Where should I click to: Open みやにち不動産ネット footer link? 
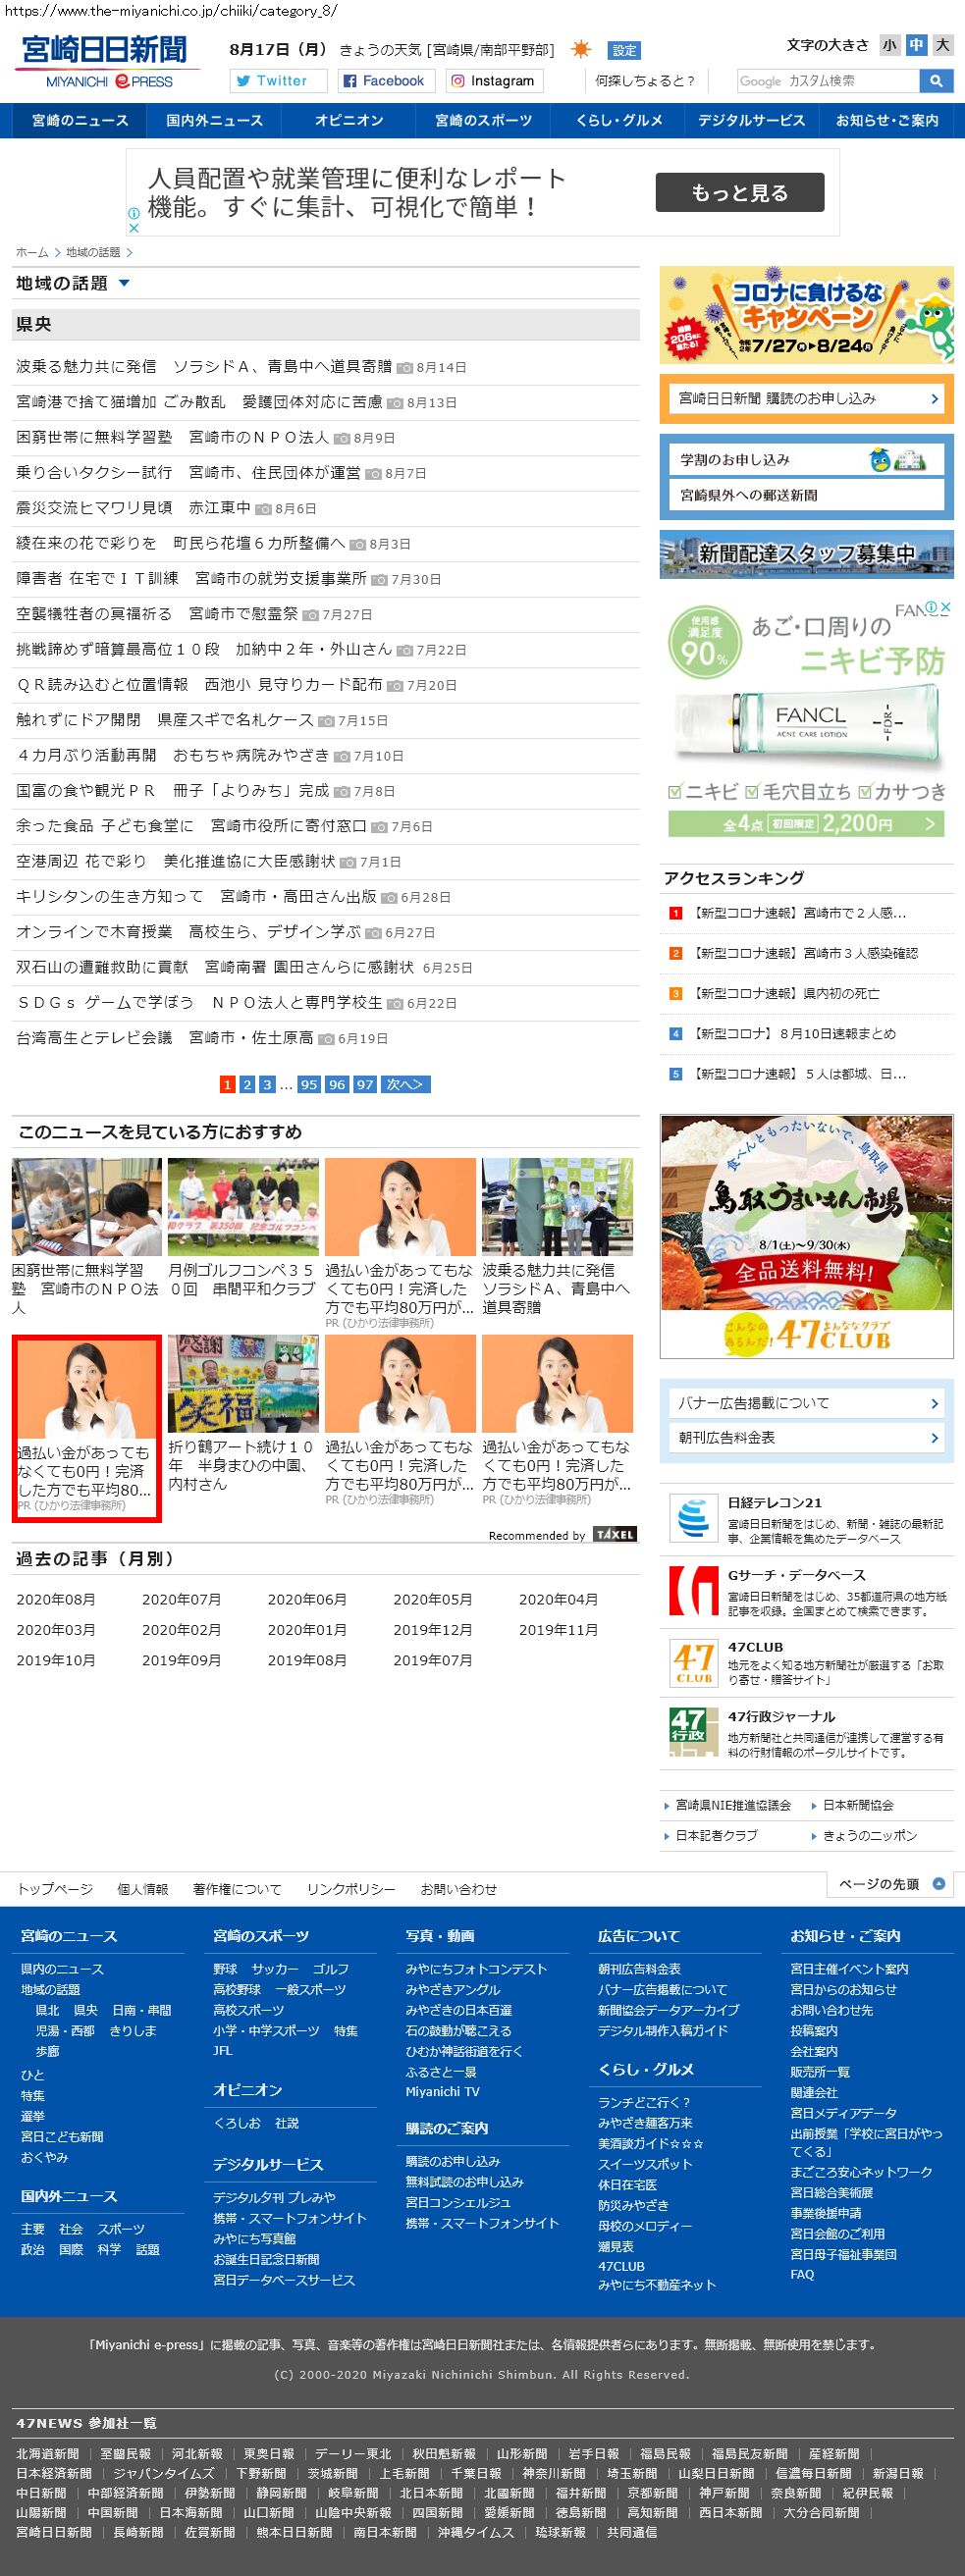pyautogui.click(x=657, y=2285)
